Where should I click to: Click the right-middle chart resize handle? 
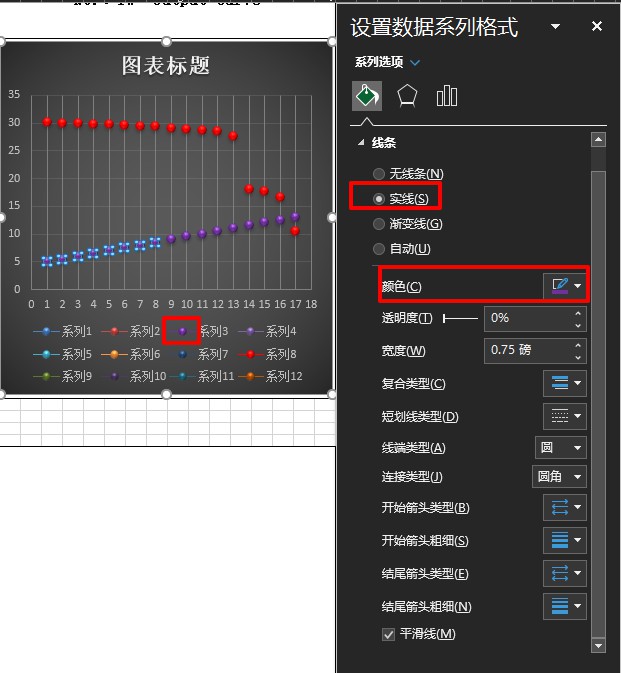pos(332,218)
